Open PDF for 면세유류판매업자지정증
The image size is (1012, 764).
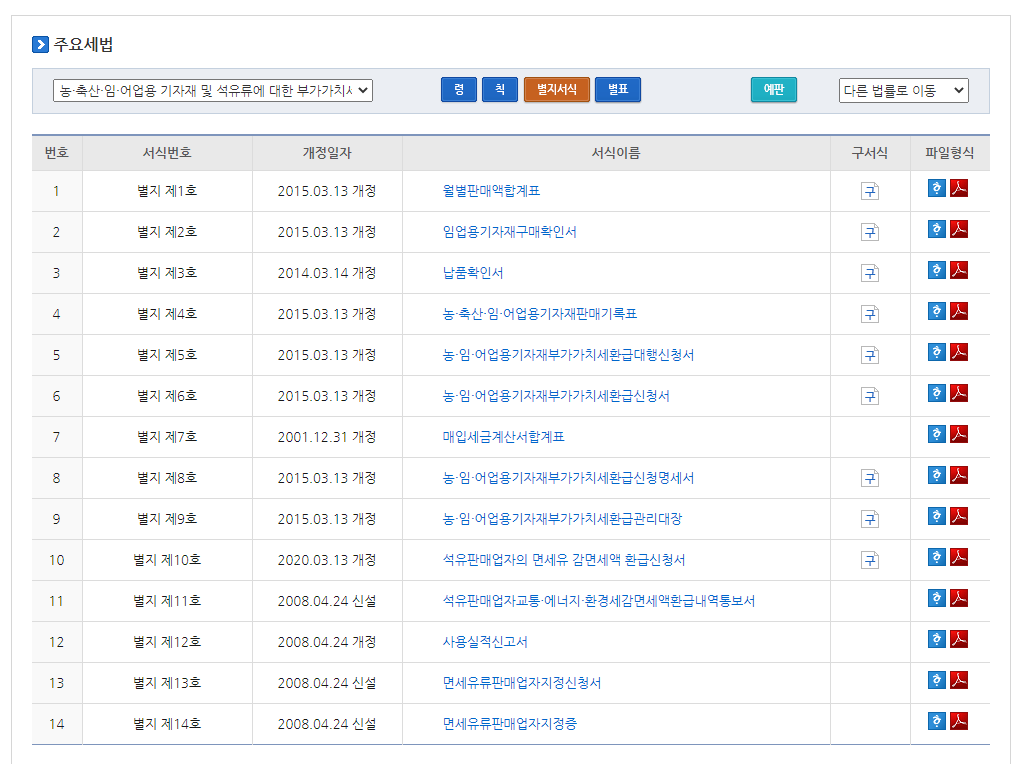point(959,722)
